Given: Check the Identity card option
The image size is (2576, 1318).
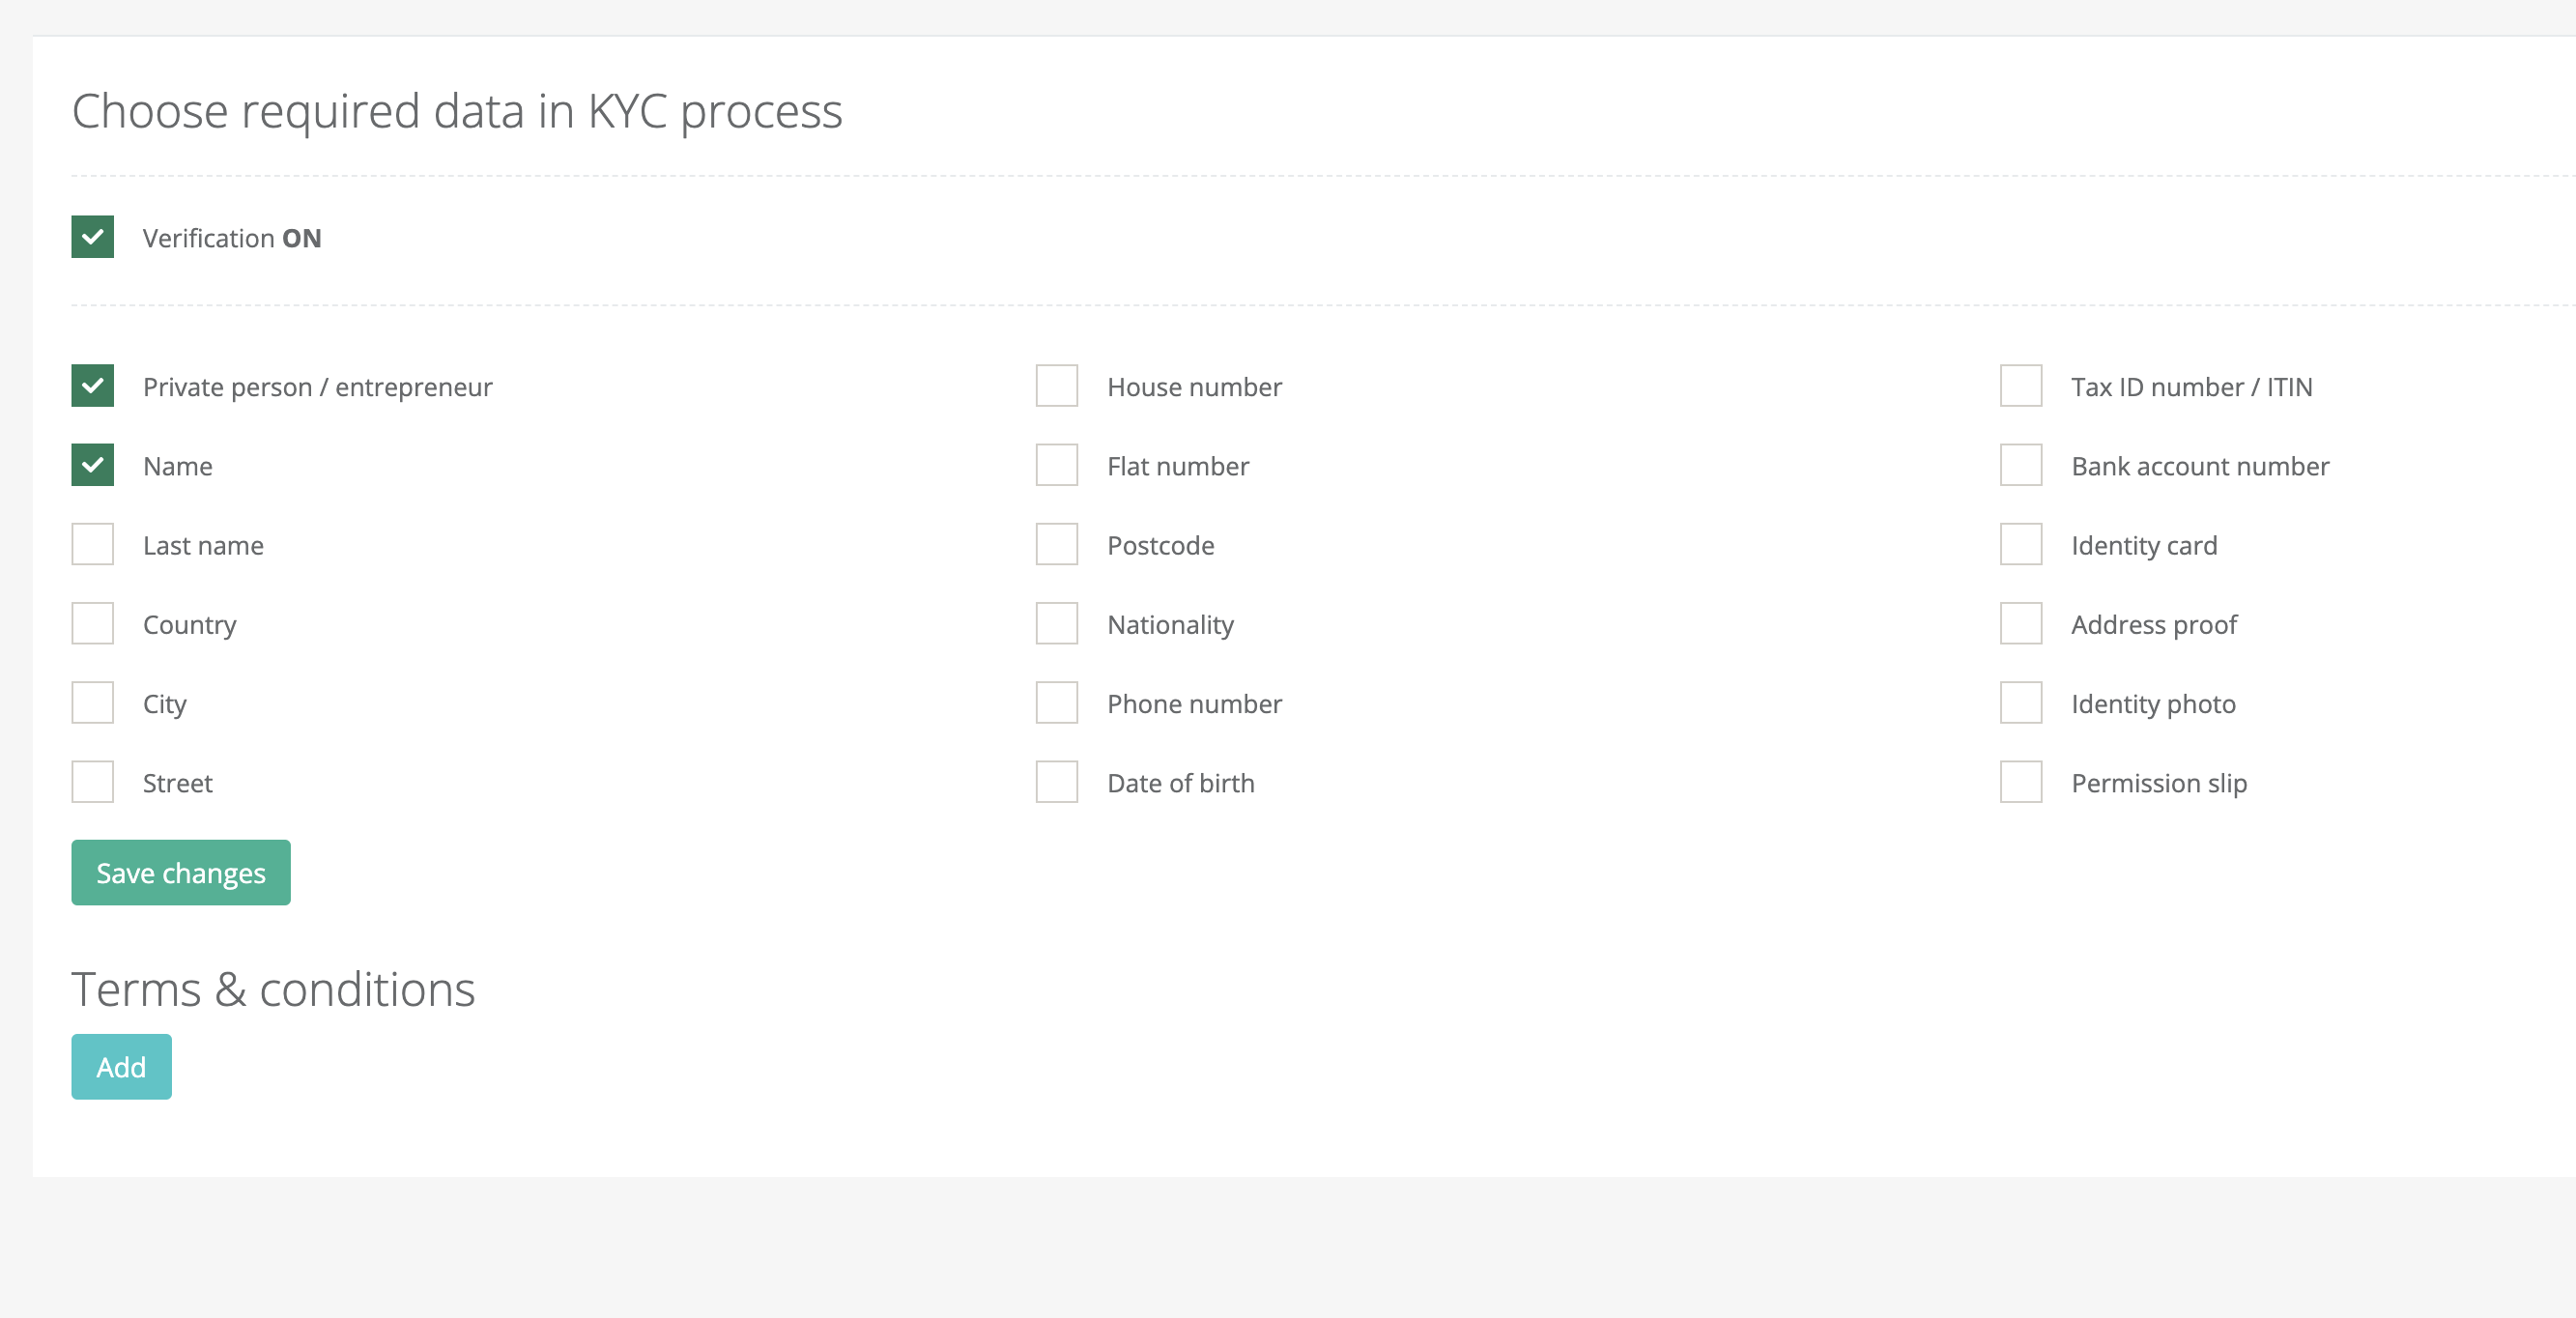Looking at the screenshot, I should coord(2020,544).
